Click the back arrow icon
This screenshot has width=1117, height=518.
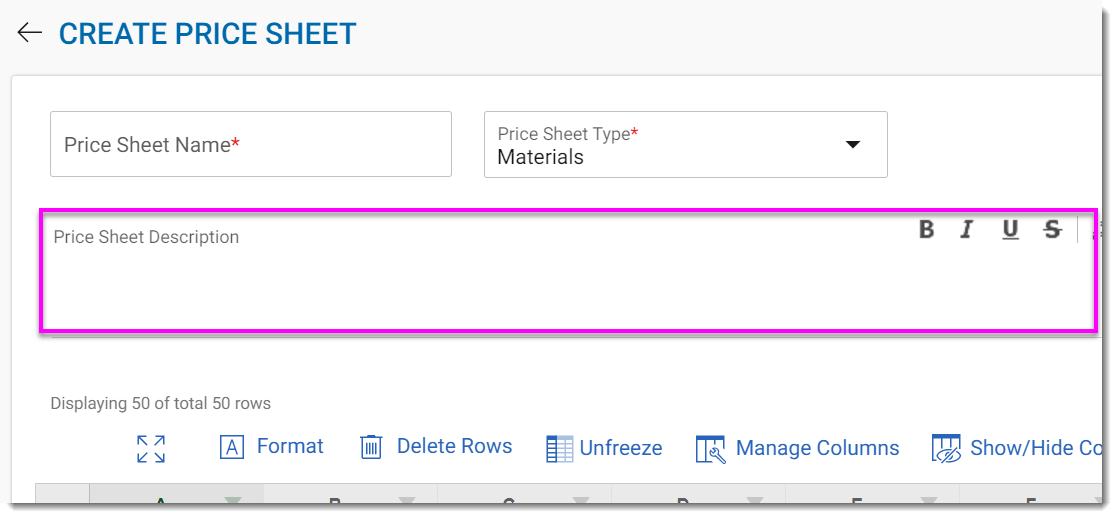click(30, 33)
